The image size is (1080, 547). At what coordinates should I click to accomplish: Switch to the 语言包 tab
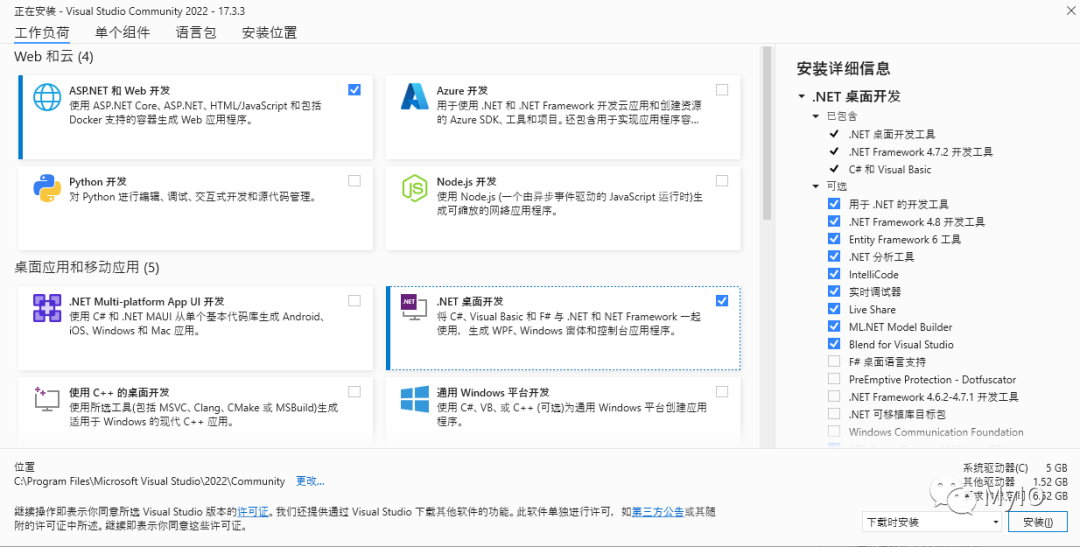[196, 32]
